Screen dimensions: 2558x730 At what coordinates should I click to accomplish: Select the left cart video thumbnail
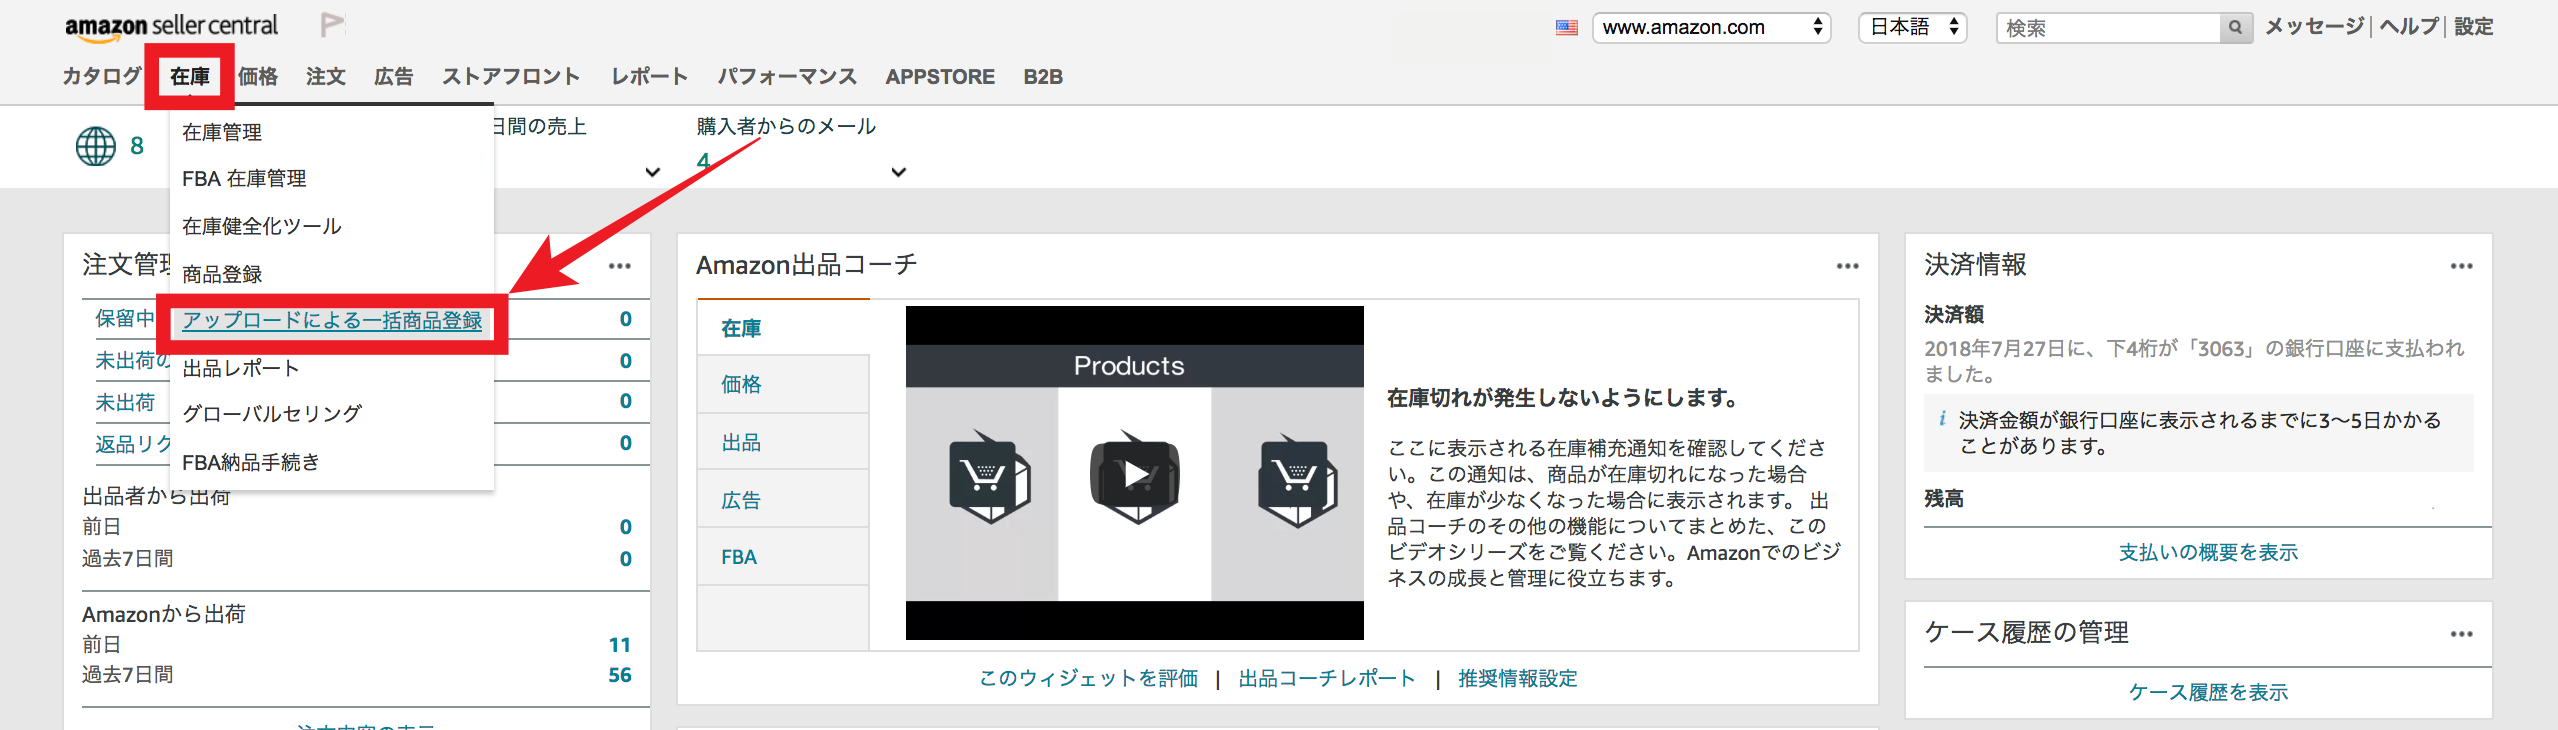[988, 478]
